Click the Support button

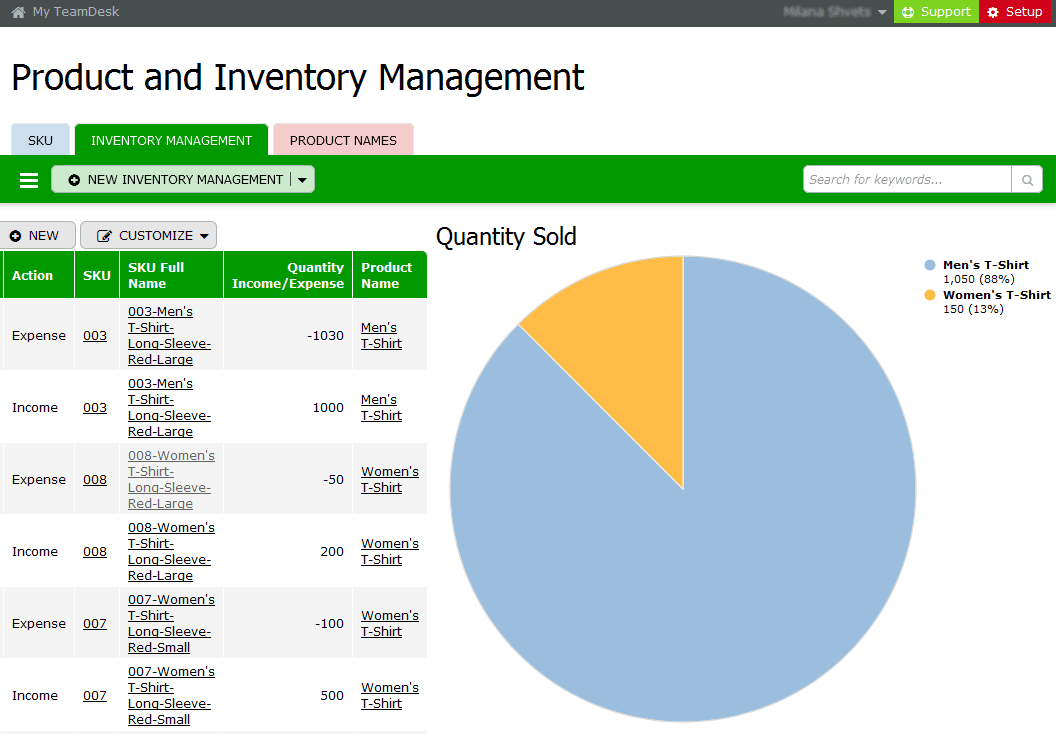936,12
